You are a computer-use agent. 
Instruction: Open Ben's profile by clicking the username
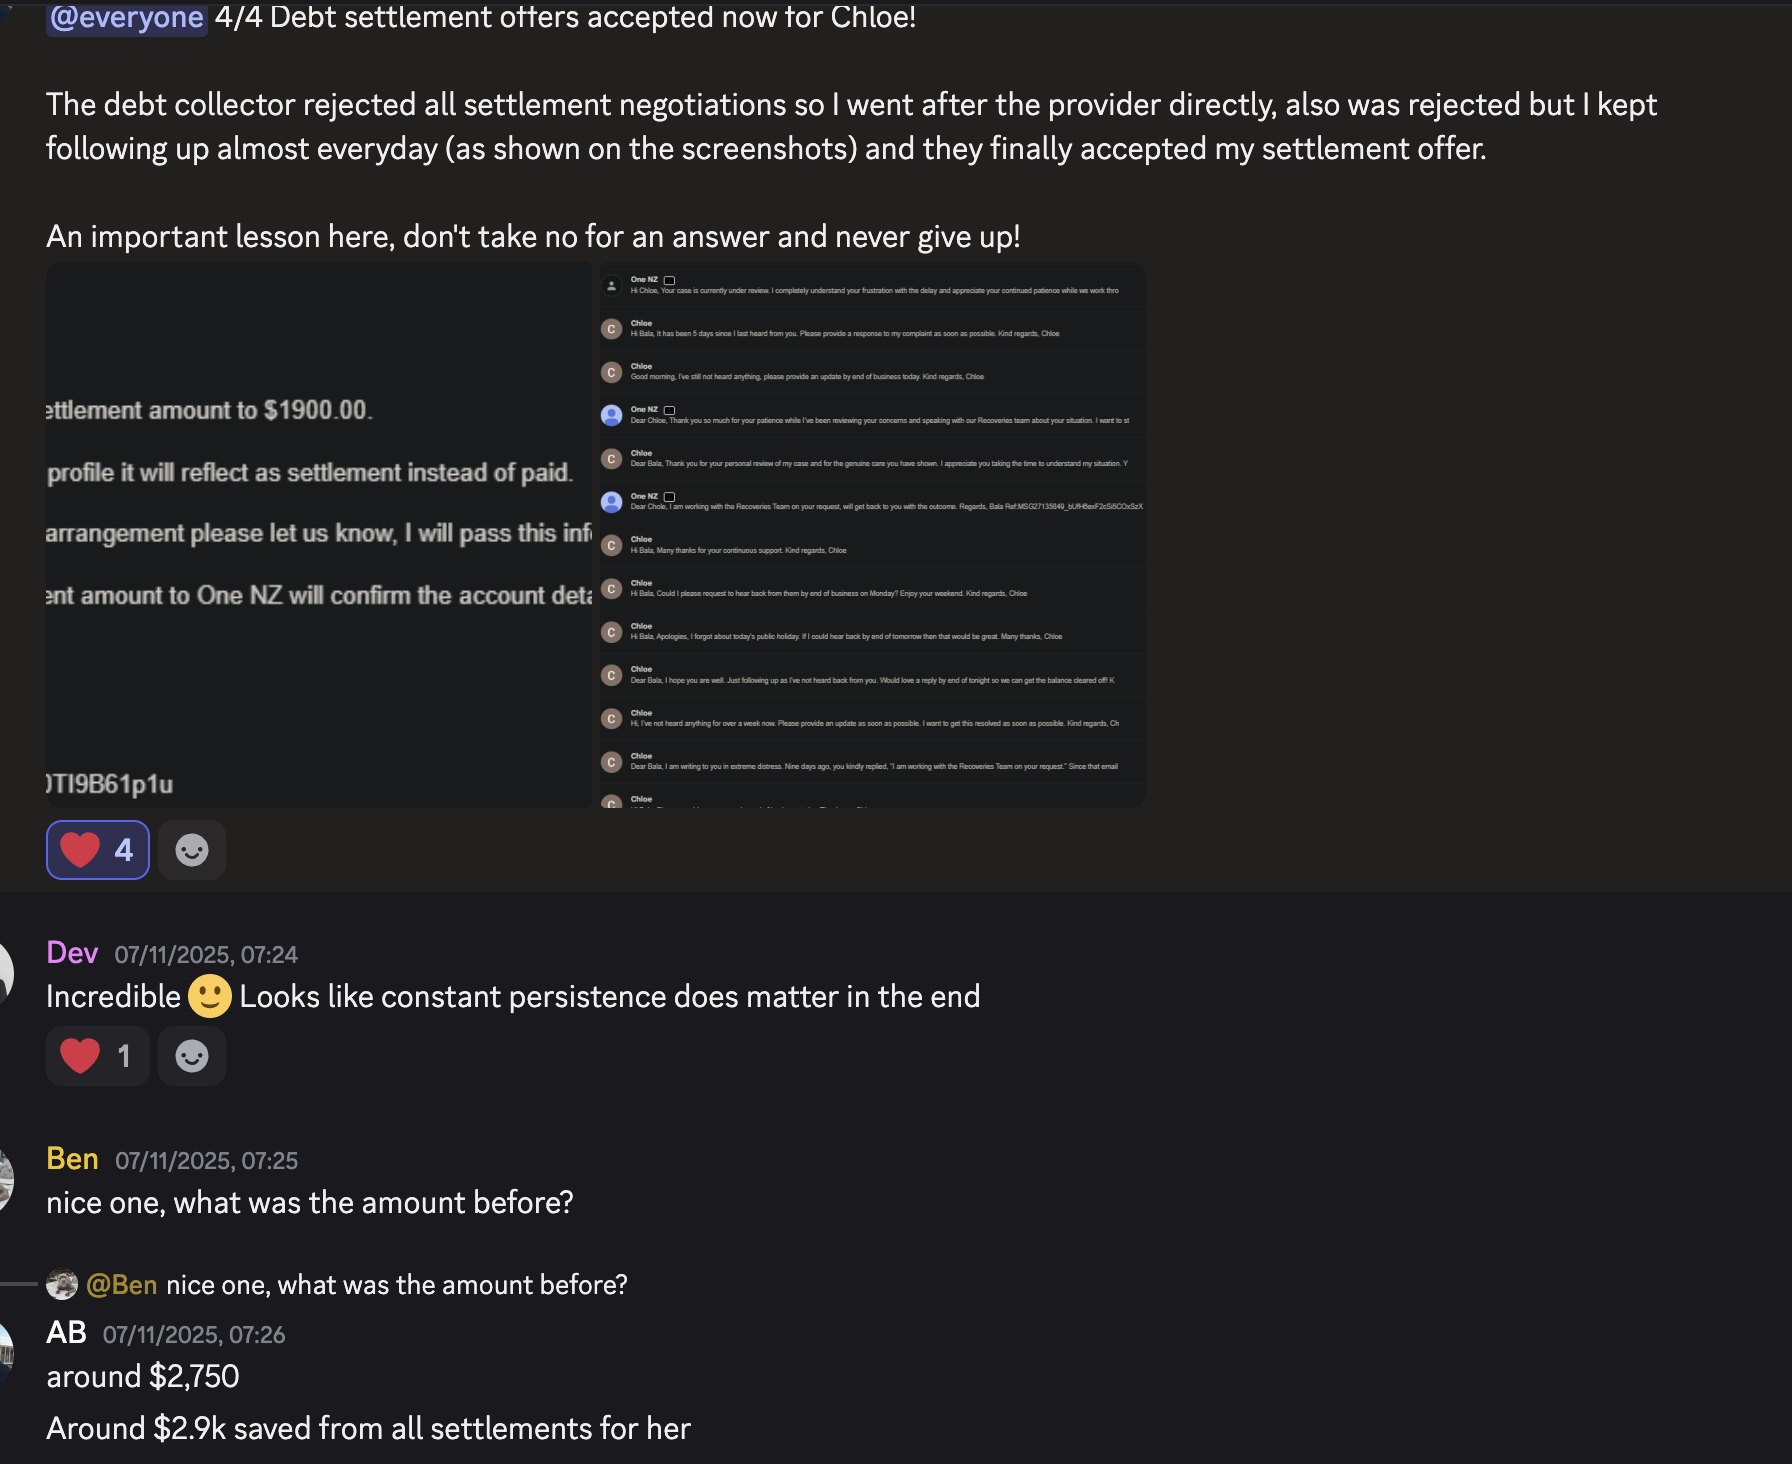70,1159
